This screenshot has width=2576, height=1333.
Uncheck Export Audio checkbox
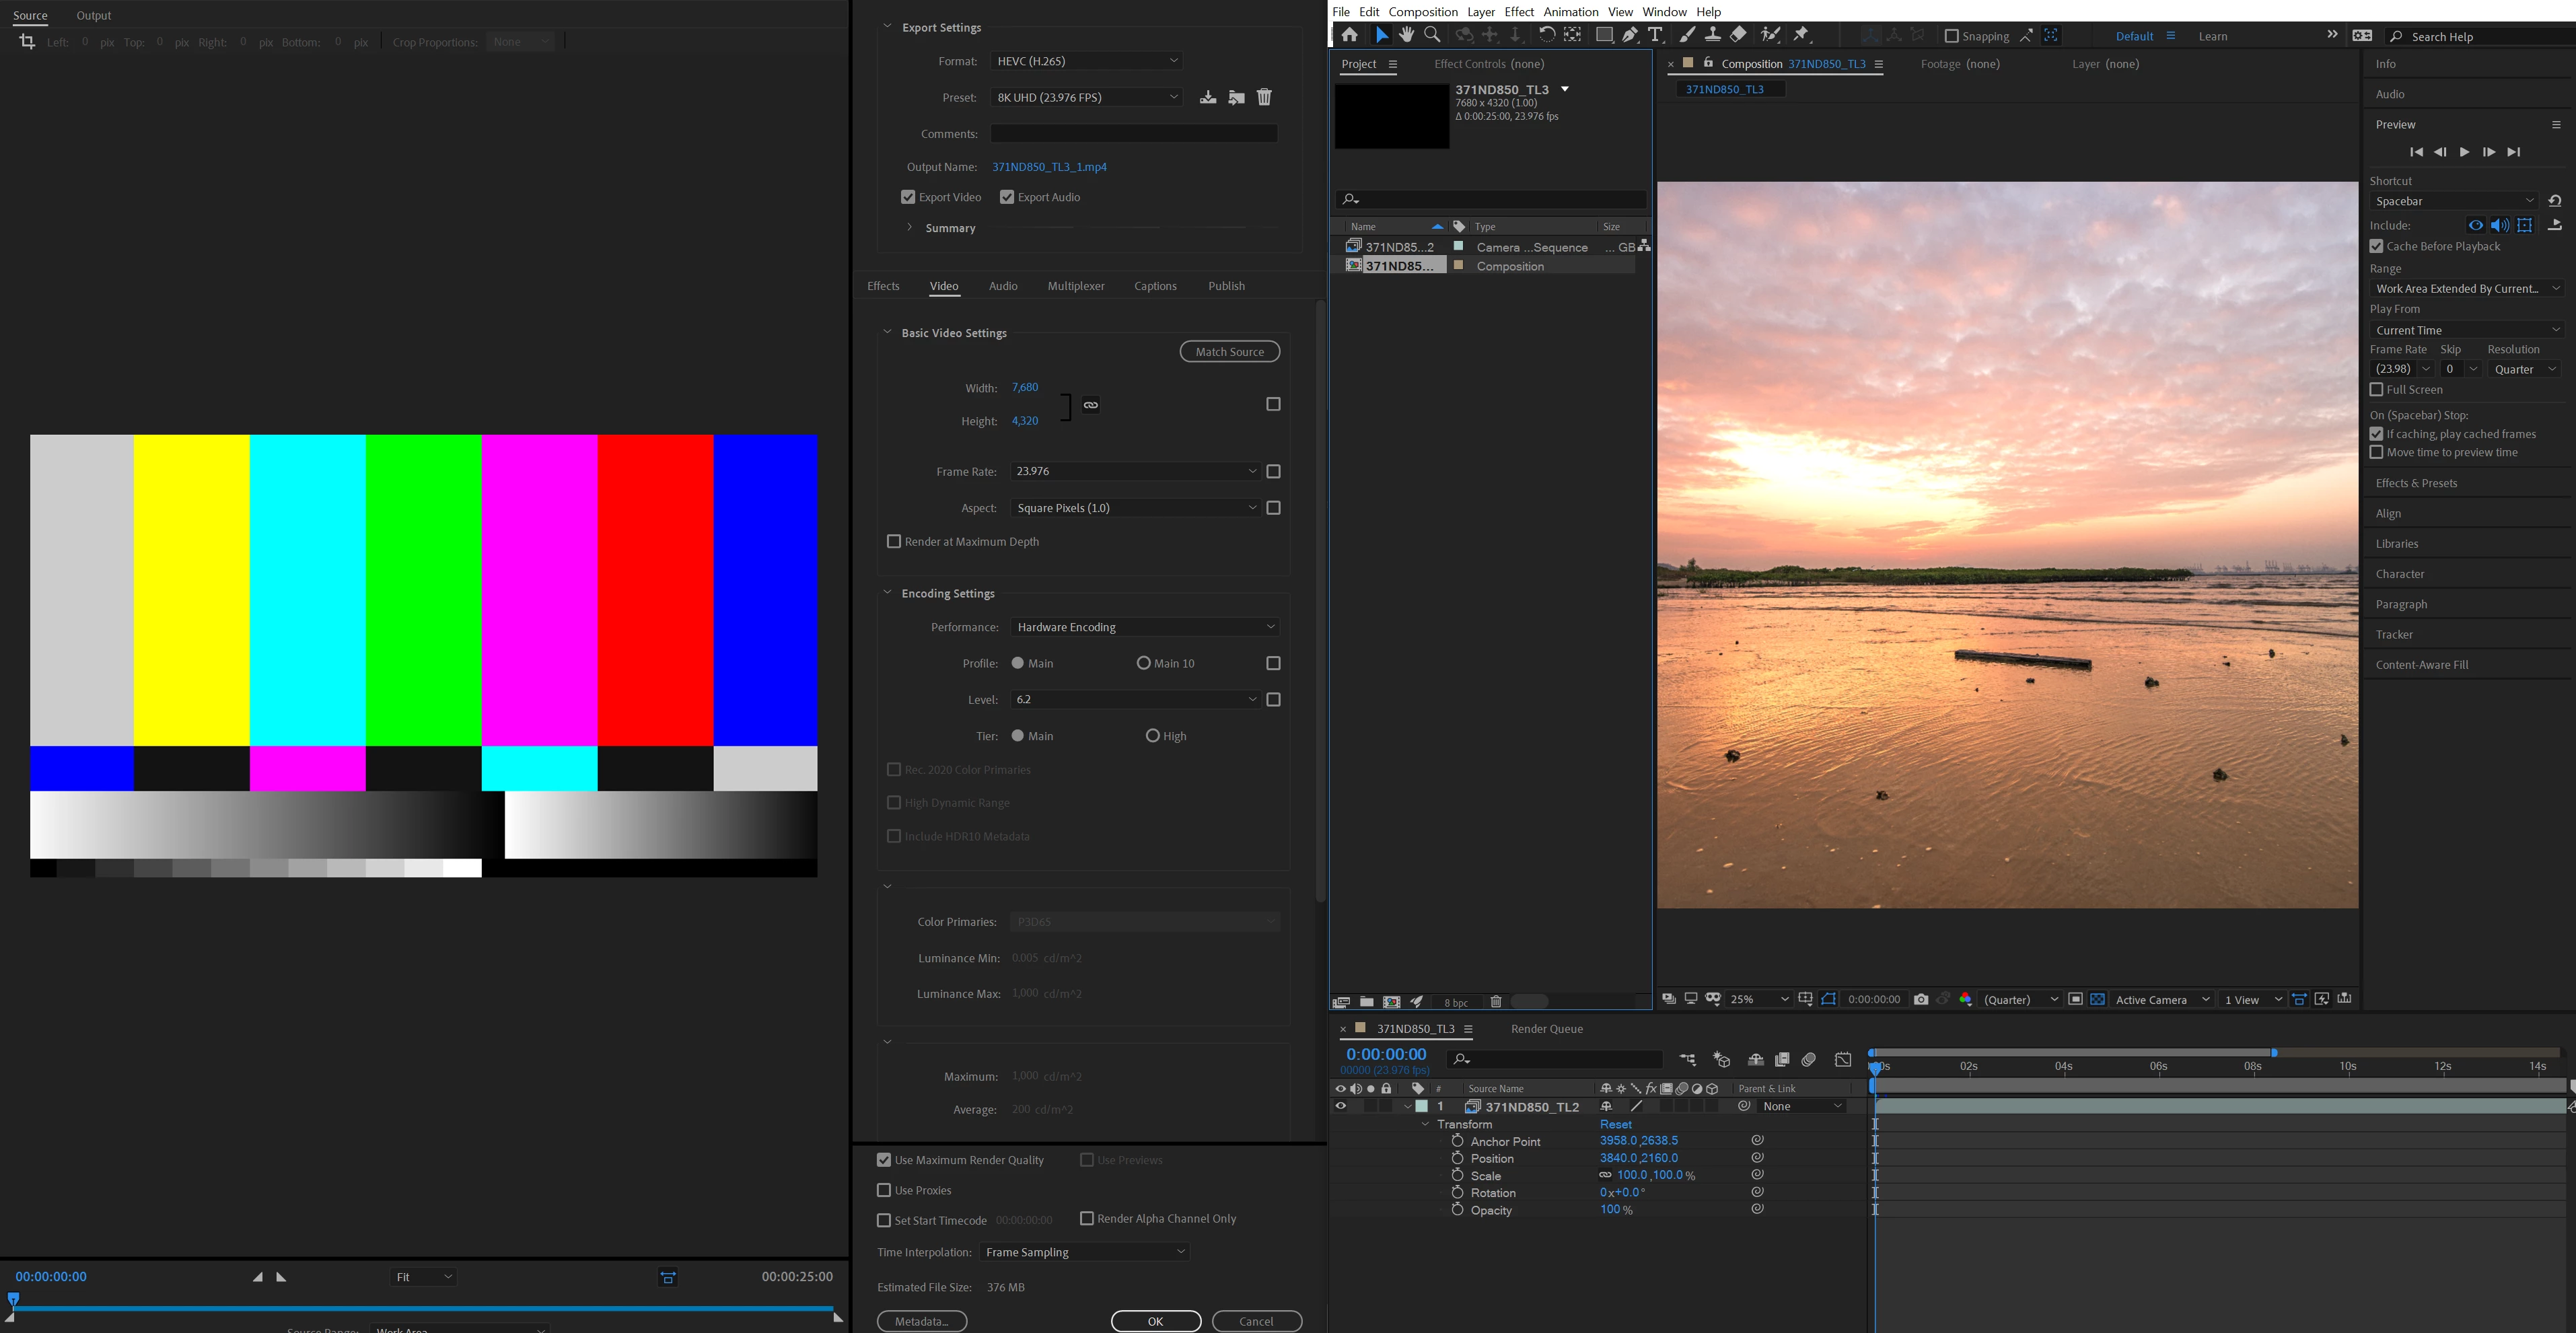tap(1007, 197)
